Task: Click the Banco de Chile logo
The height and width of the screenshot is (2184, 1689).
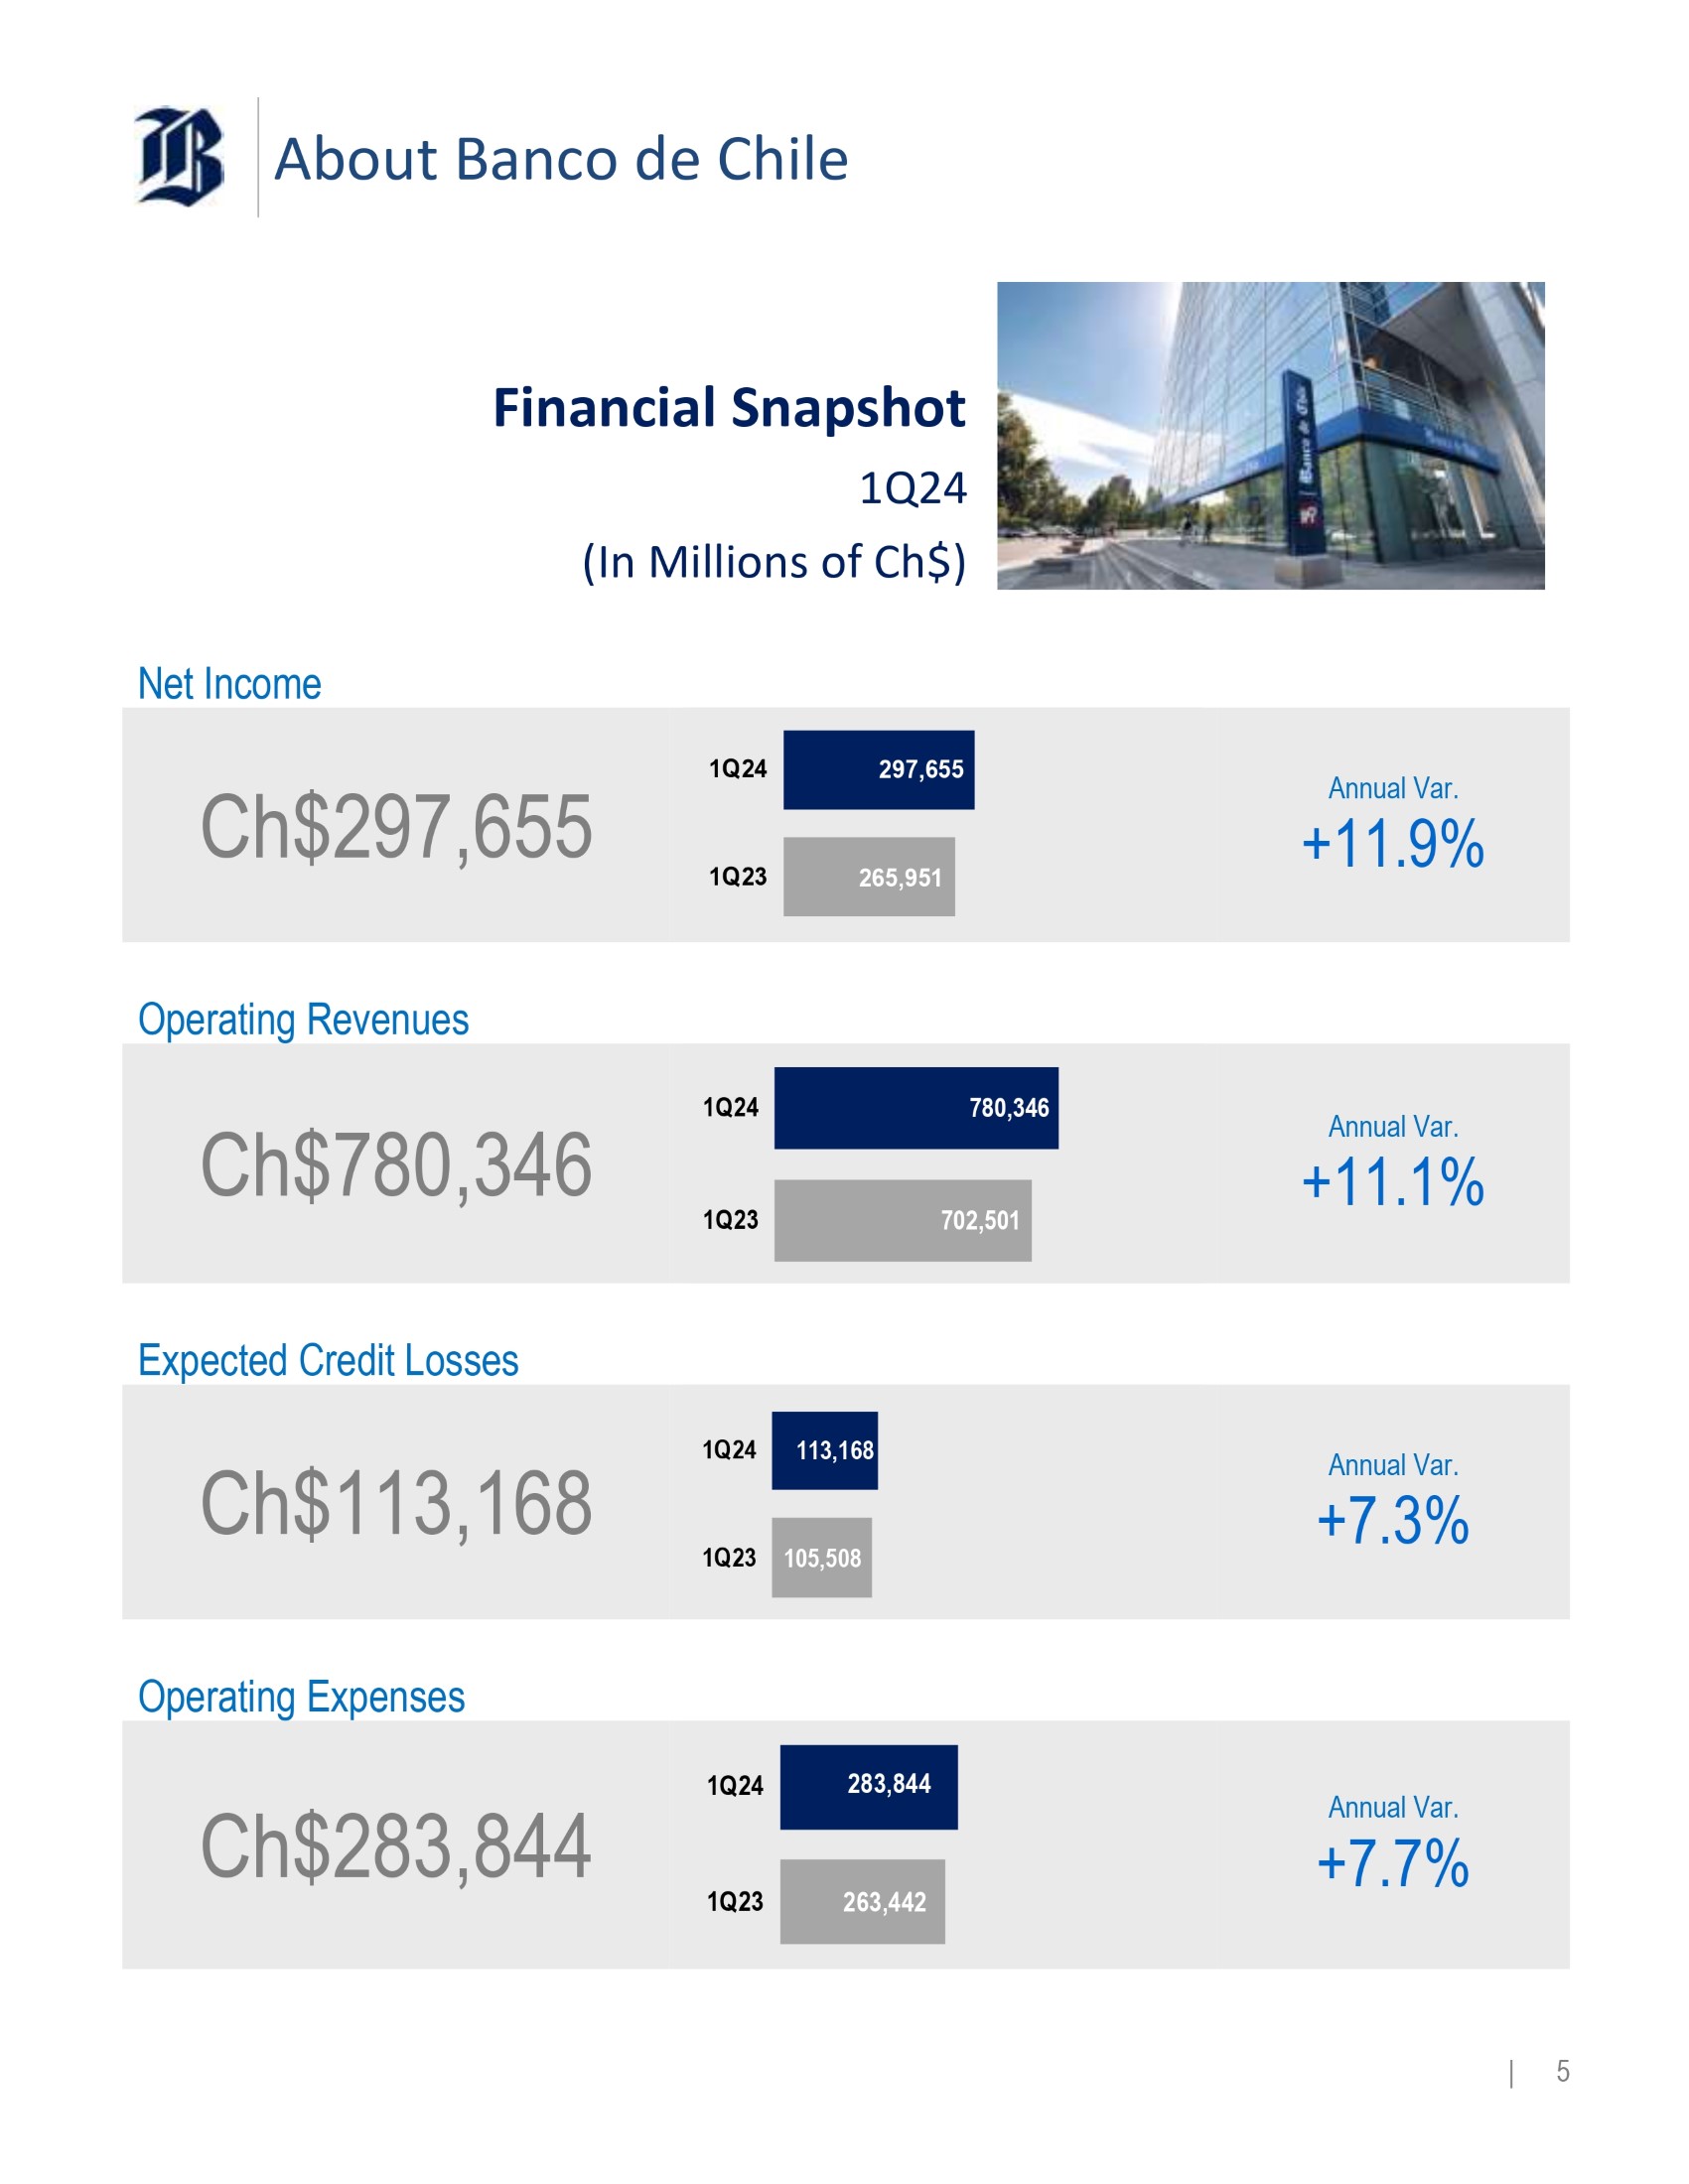Action: point(179,157)
